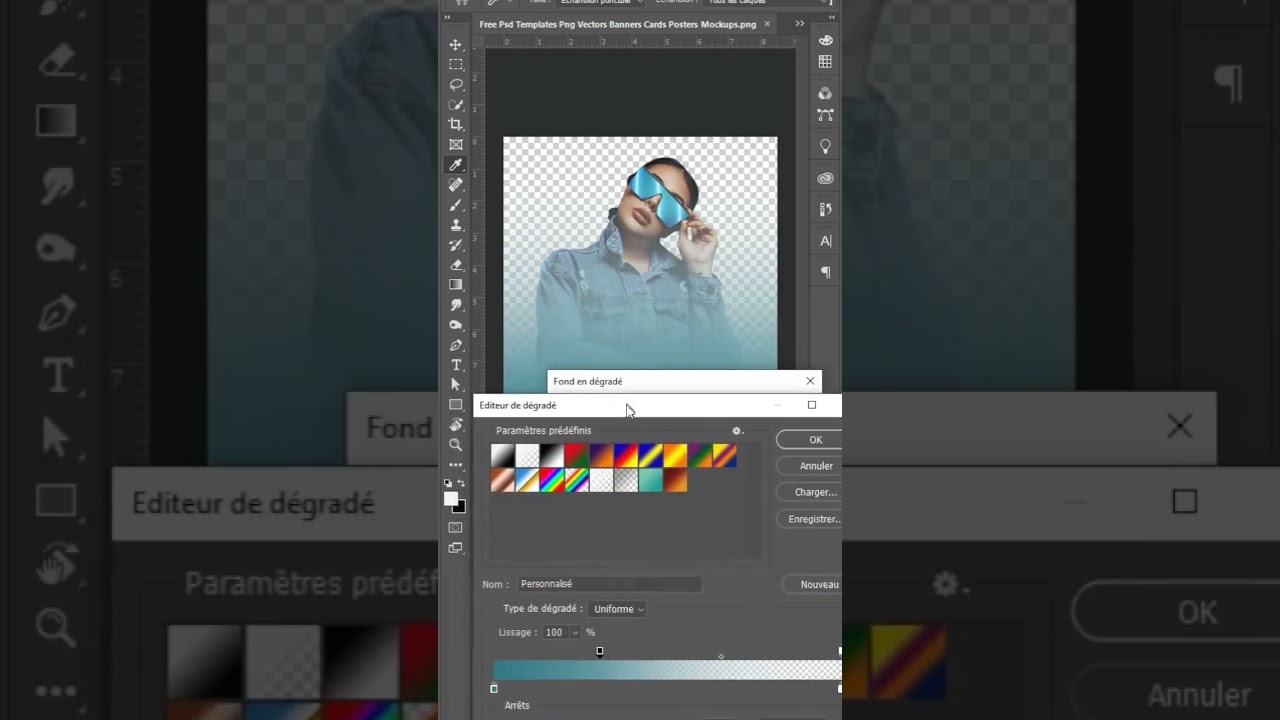Select the teal color stop below gradient bar
Screen dimensions: 1280x720
coord(494,689)
